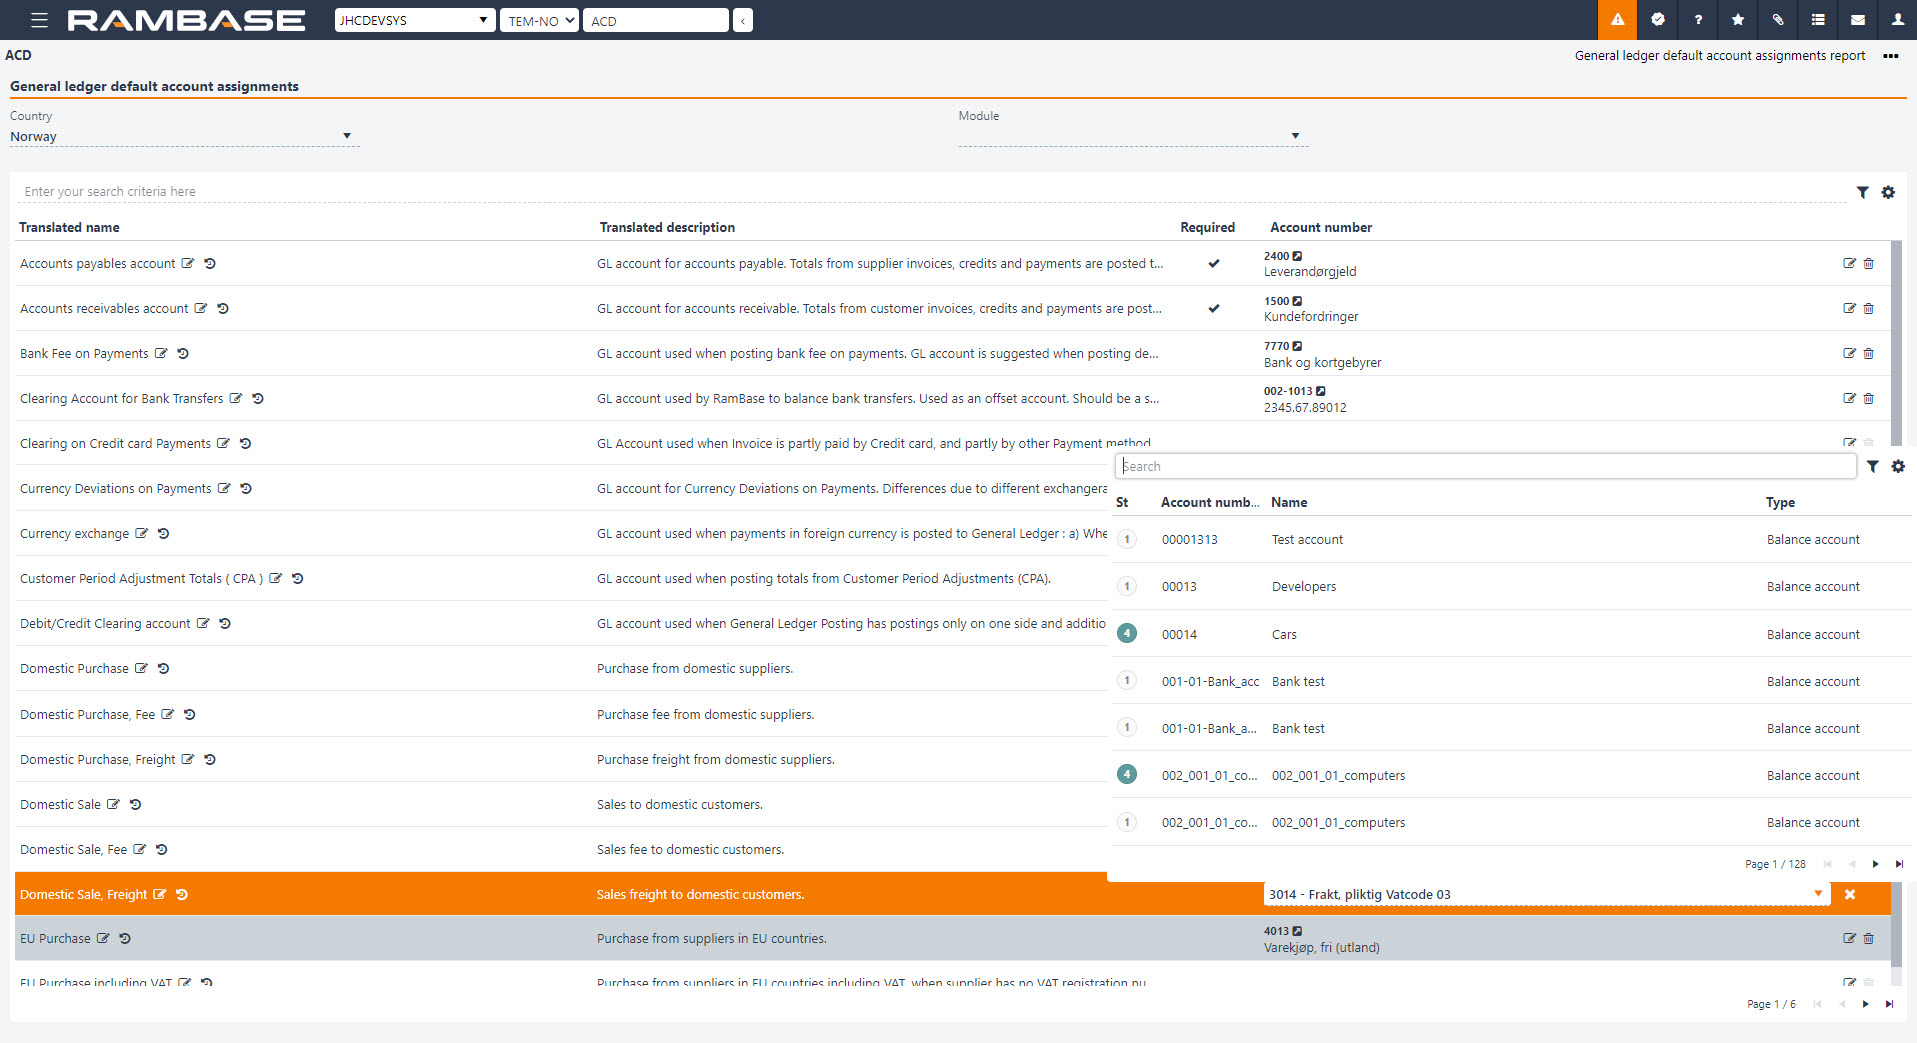Toggle Required checkmark for Accounts receivables account
The image size is (1917, 1043).
(x=1213, y=309)
